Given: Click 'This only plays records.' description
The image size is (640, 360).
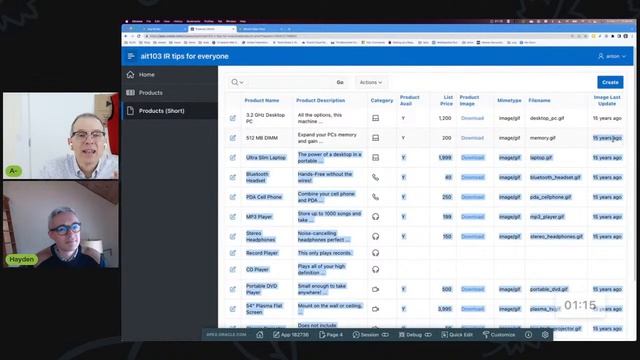Looking at the screenshot, I should 324,253.
